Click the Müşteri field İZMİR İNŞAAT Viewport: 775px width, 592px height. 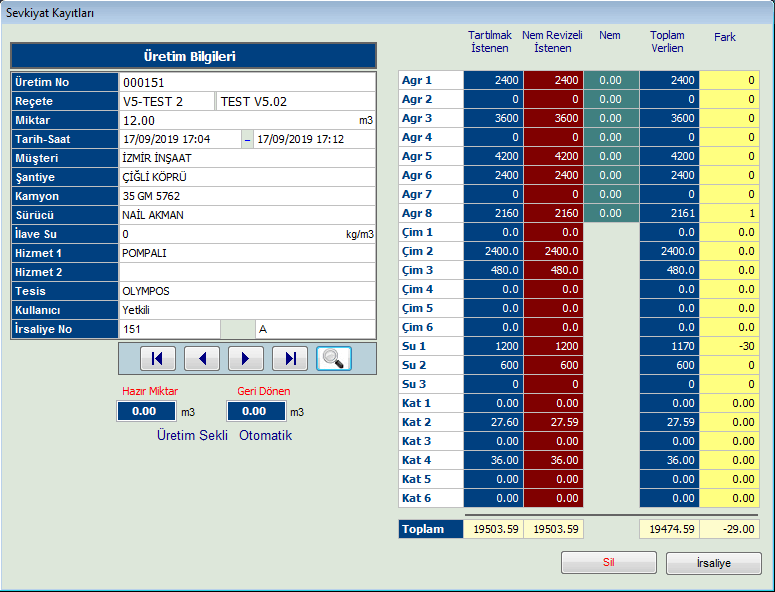coord(247,158)
